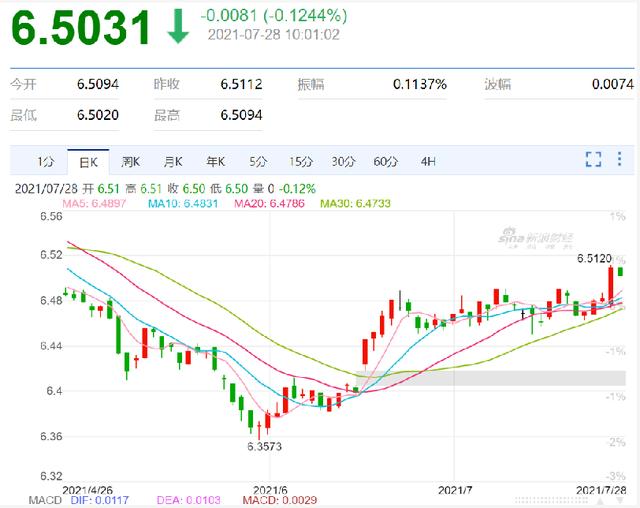
Task: Click the change value -0.0081 (-0.1244%)
Action: tap(274, 16)
